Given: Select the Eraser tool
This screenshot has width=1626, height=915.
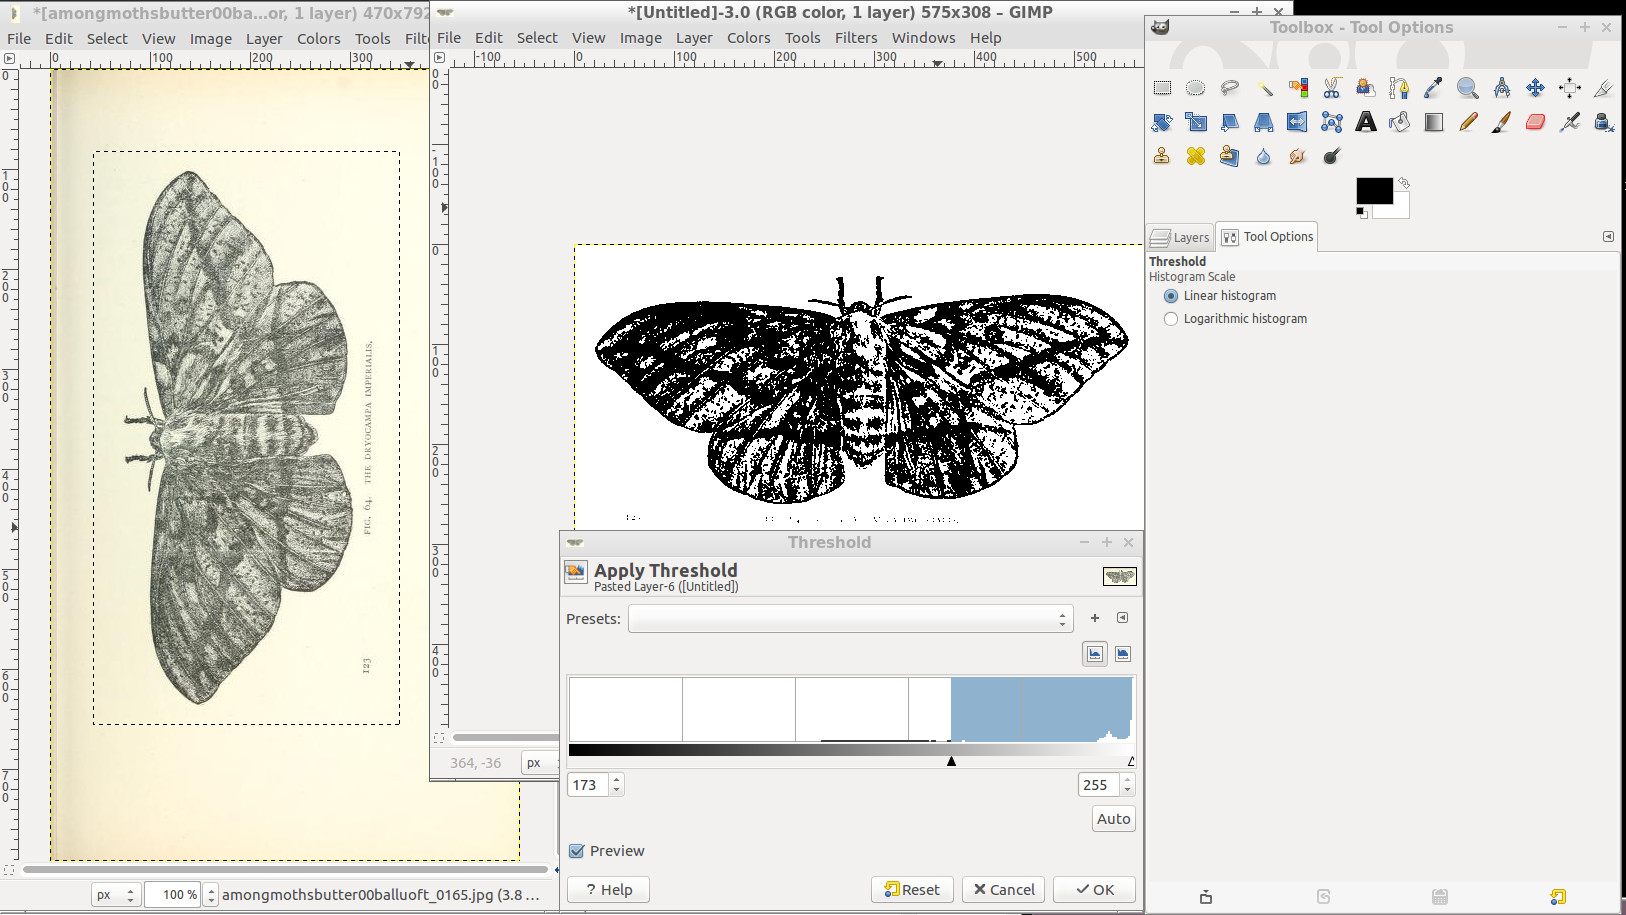Looking at the screenshot, I should click(x=1536, y=122).
